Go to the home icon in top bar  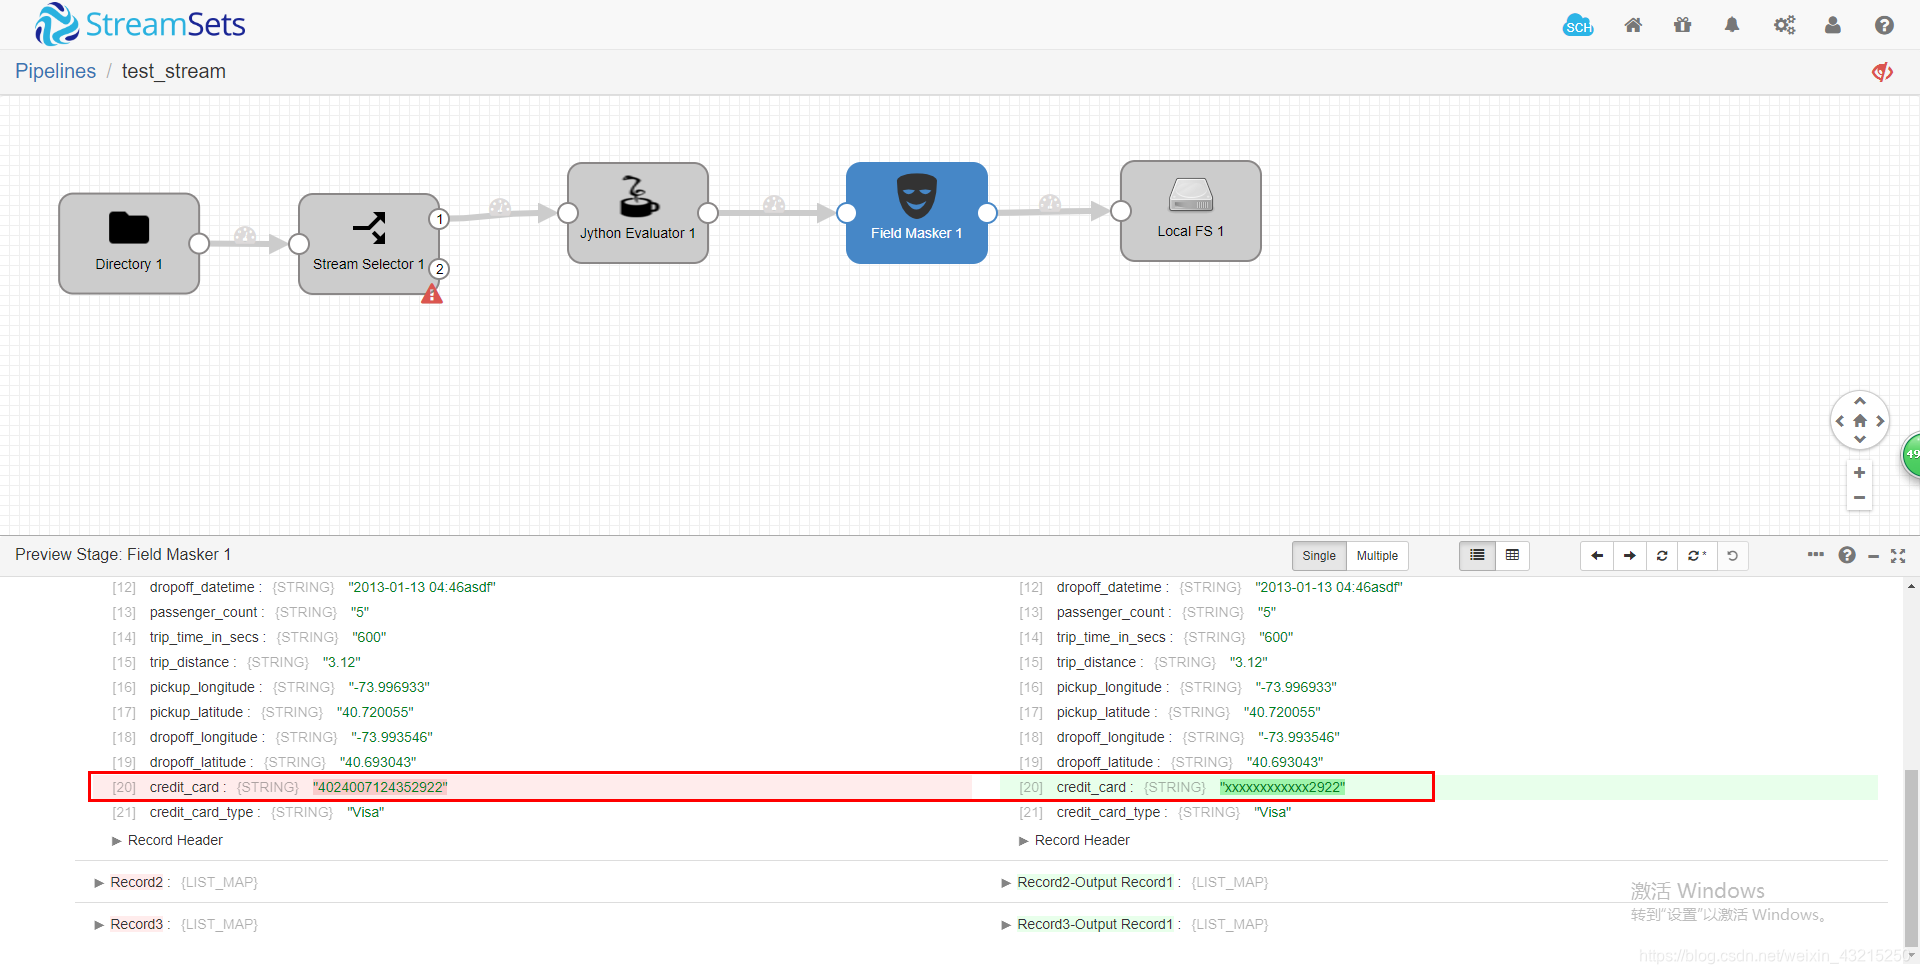[1633, 25]
